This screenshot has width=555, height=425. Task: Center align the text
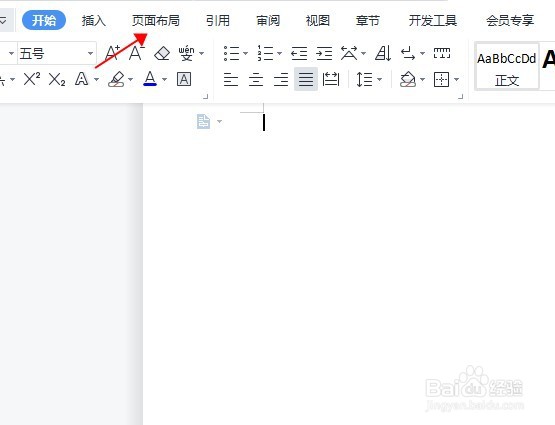point(256,79)
